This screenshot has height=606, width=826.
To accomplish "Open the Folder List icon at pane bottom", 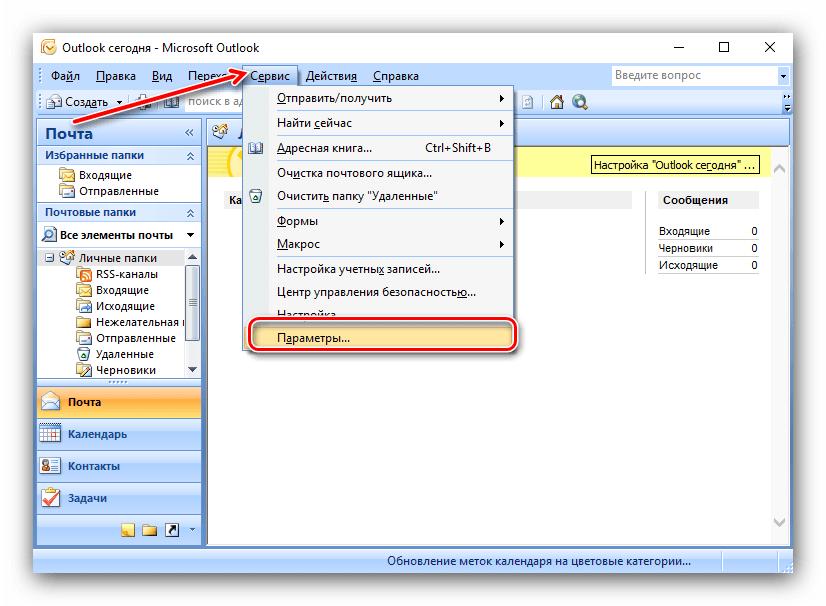I will click(x=149, y=530).
